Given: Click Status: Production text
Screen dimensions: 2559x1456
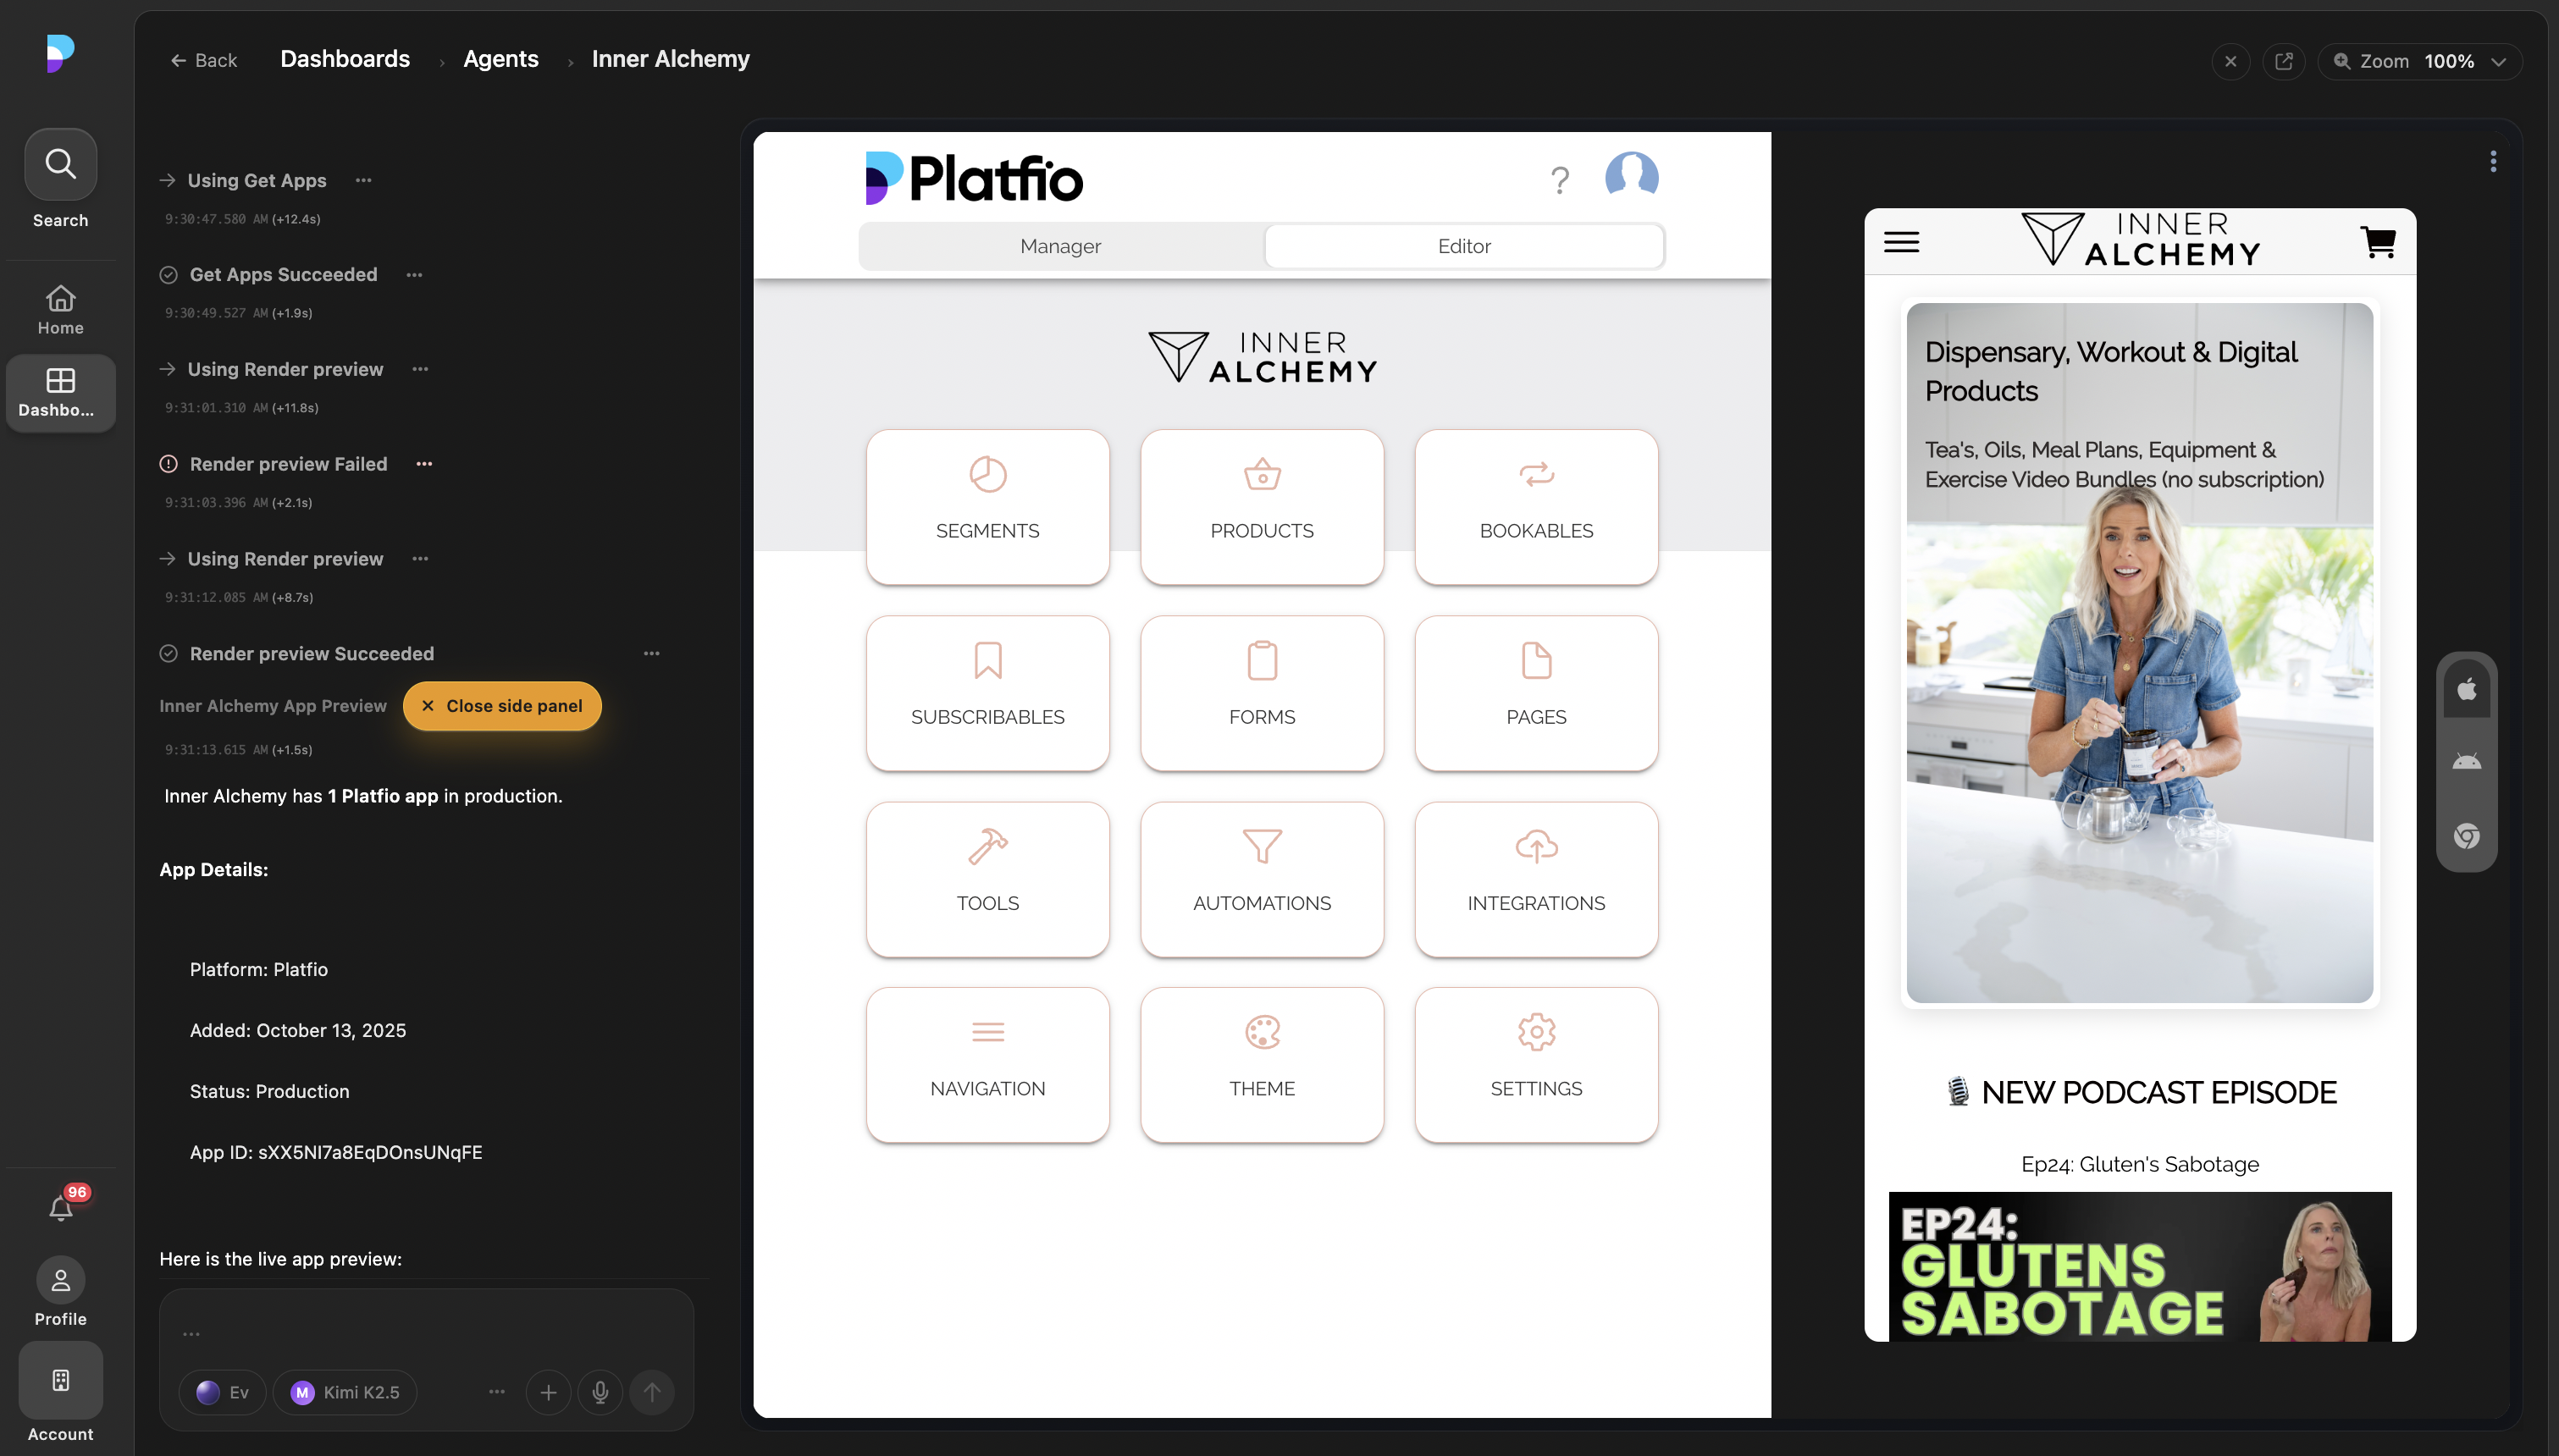Looking at the screenshot, I should tap(270, 1091).
